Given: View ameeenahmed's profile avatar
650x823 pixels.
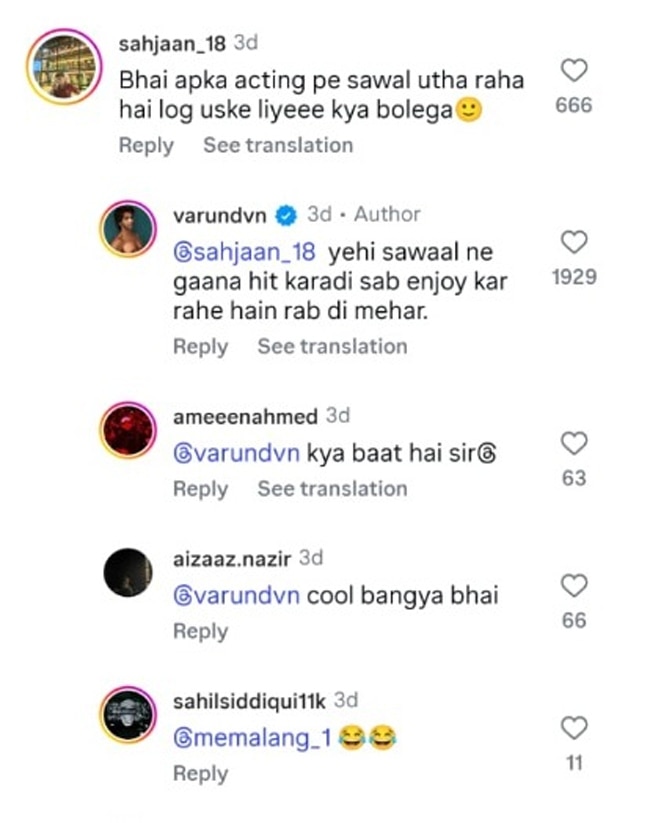Looking at the screenshot, I should pos(128,432).
